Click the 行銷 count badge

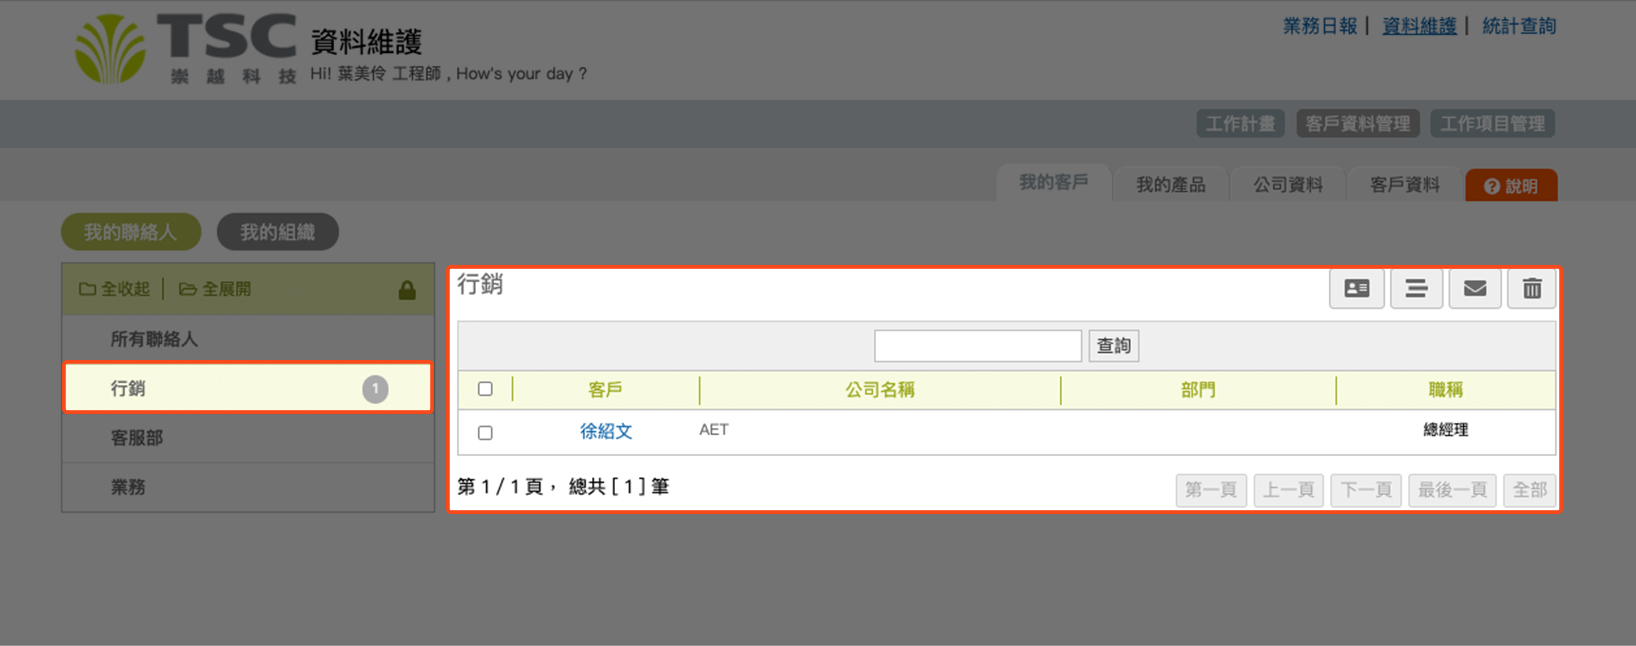(x=375, y=389)
